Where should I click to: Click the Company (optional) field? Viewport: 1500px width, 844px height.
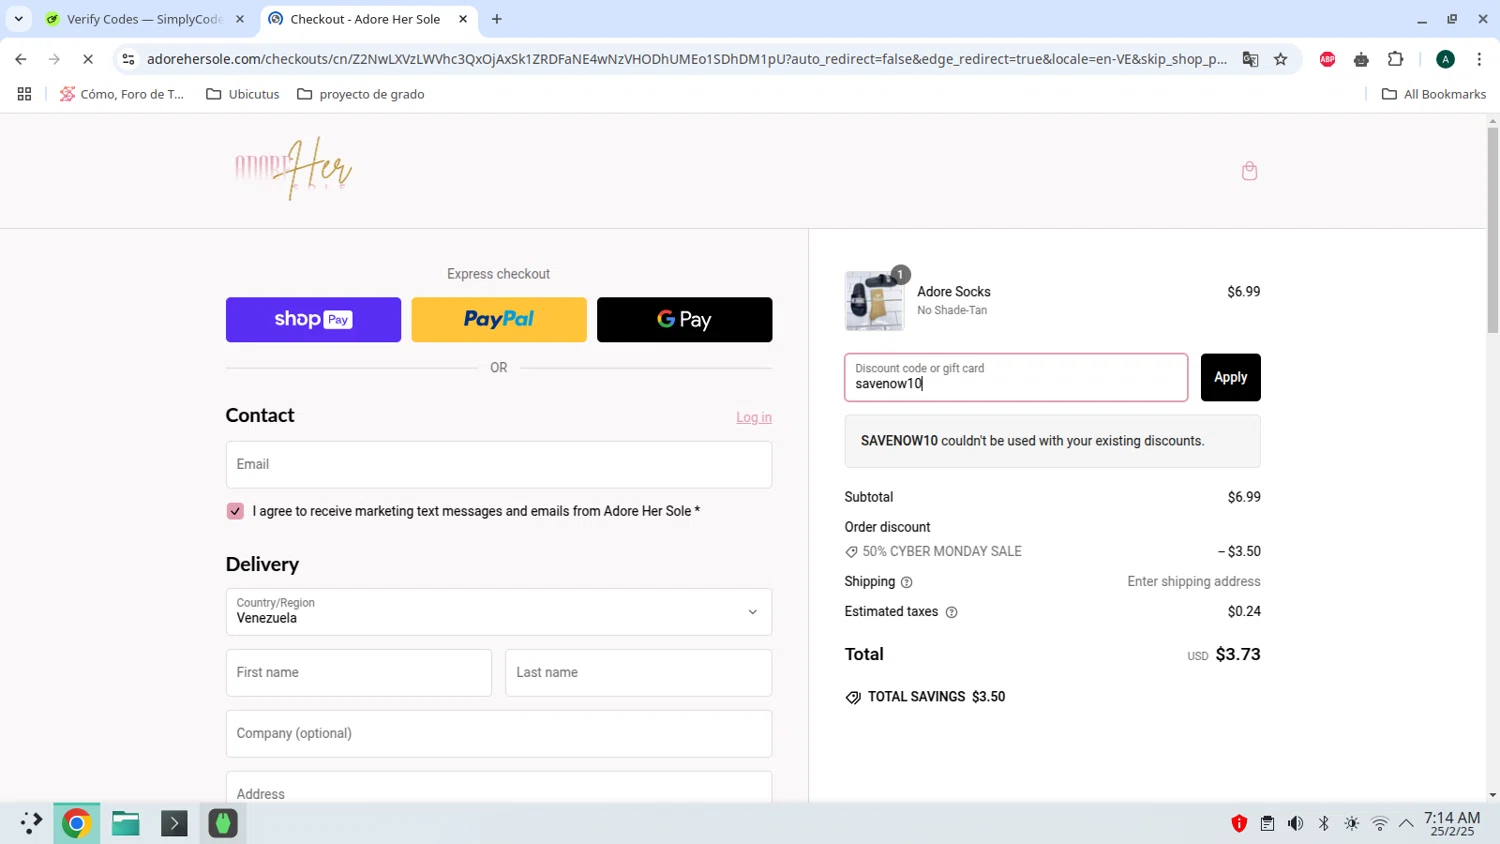click(499, 734)
